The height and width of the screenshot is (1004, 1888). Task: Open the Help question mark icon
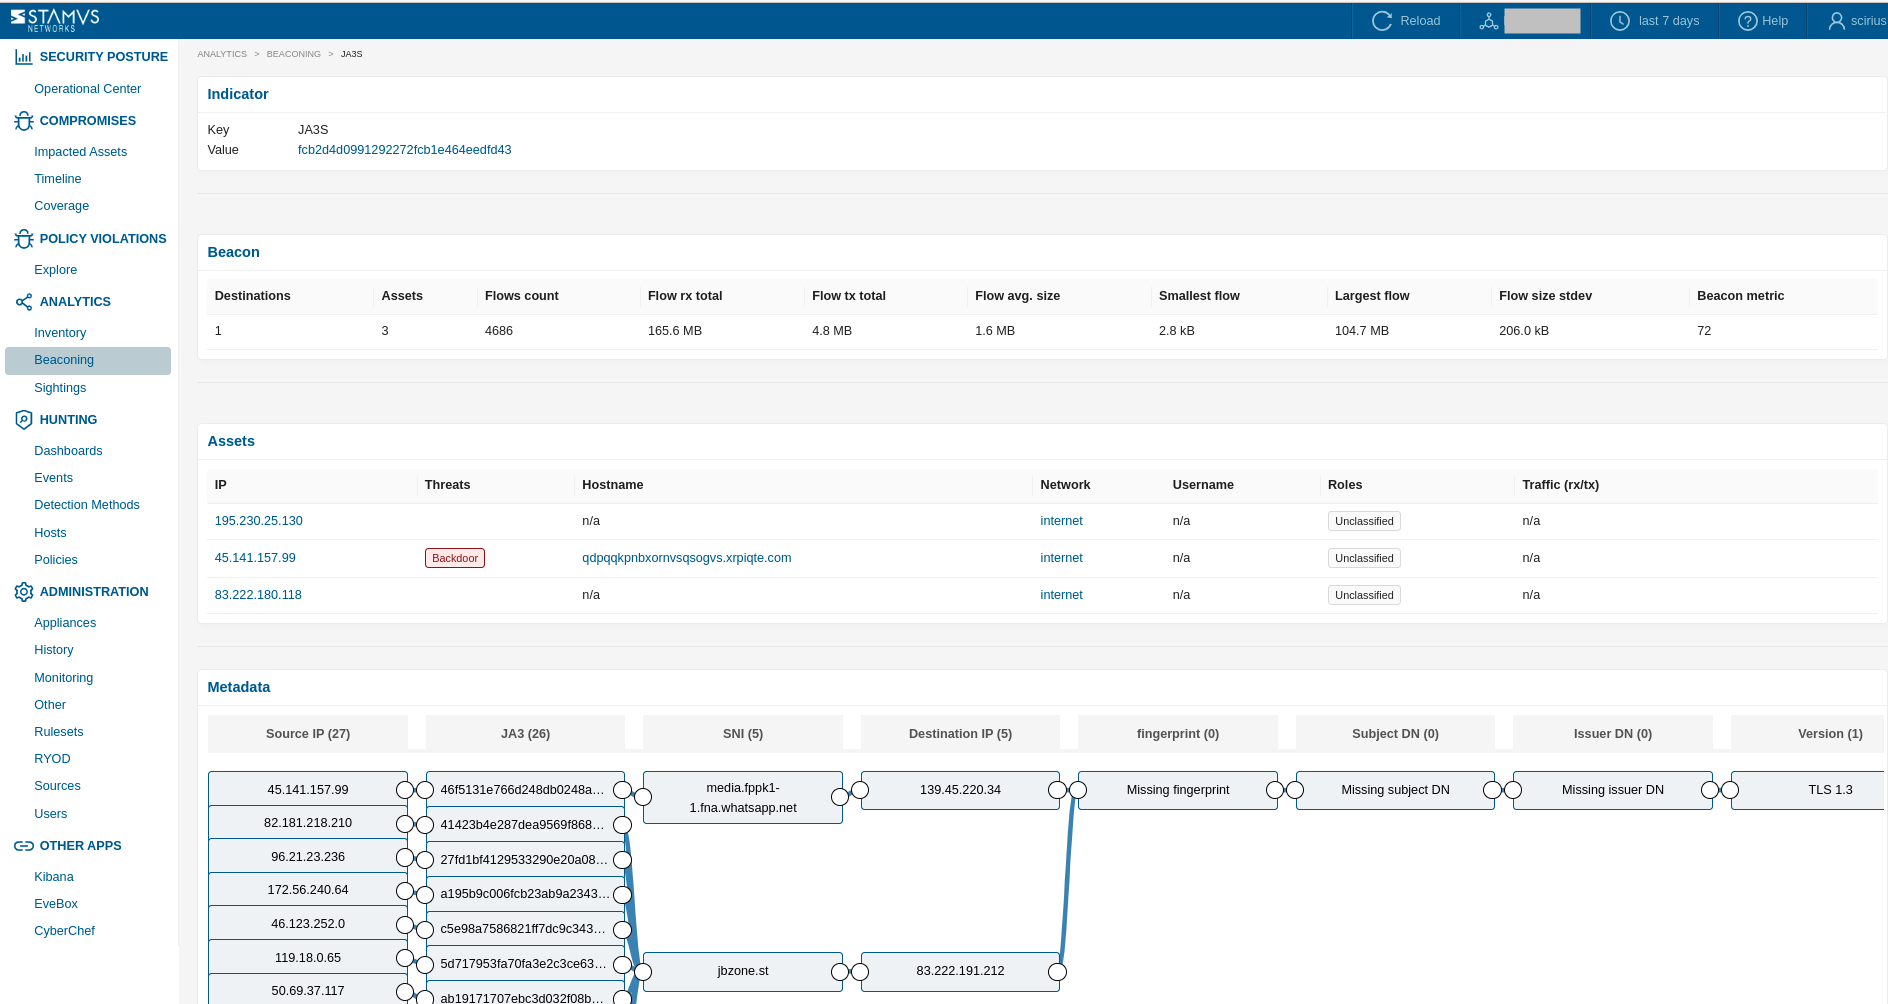[1747, 21]
